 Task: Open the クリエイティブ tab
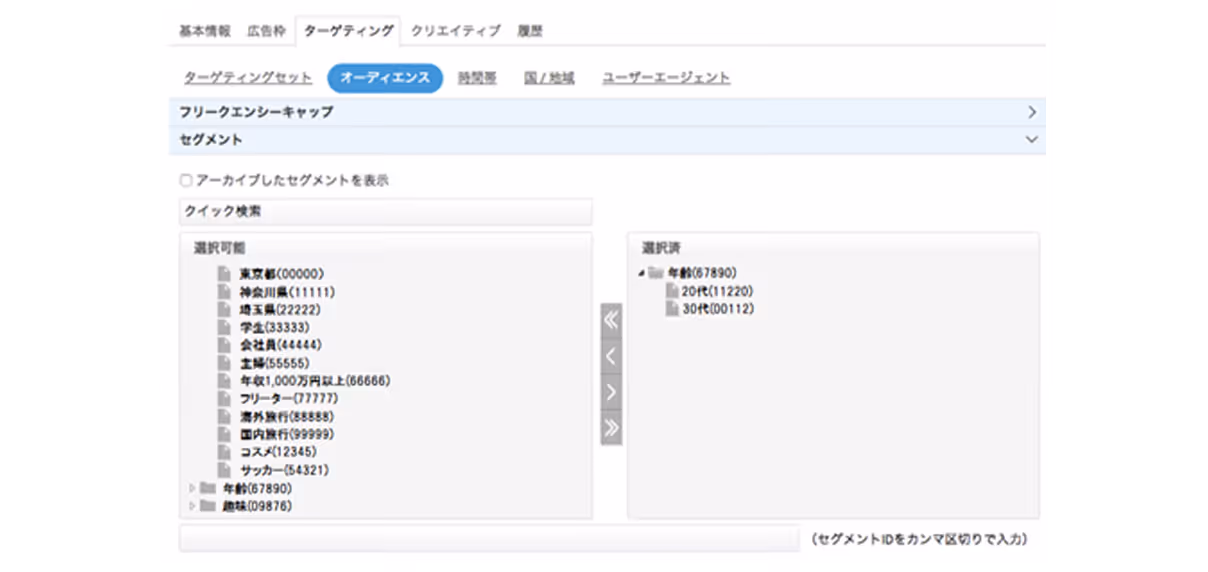456,31
